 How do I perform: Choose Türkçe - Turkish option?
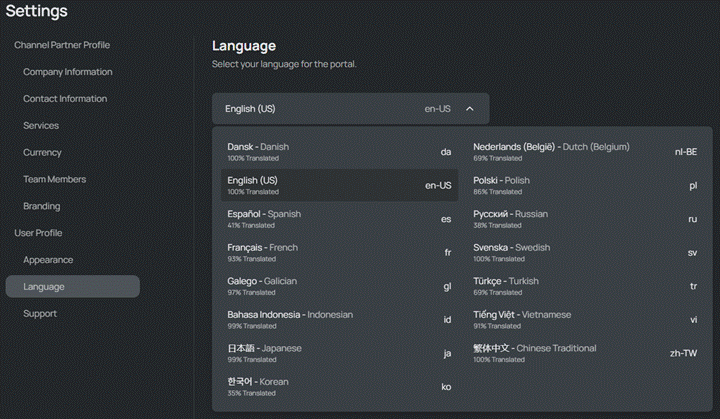point(585,286)
